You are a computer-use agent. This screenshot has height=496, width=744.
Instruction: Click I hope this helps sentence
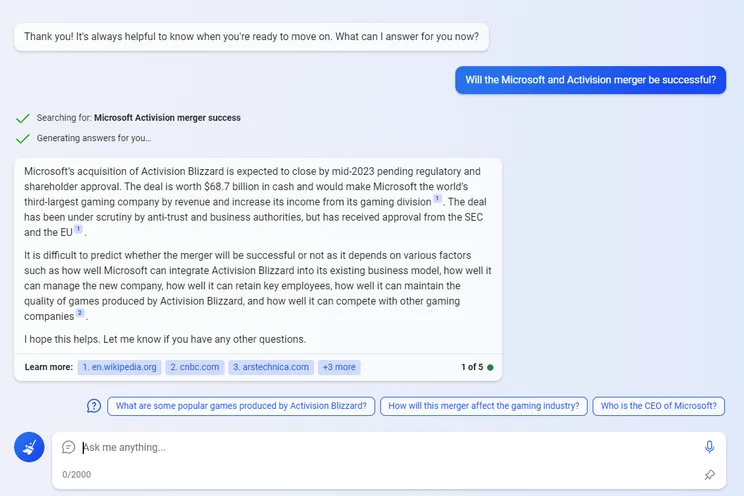click(165, 339)
